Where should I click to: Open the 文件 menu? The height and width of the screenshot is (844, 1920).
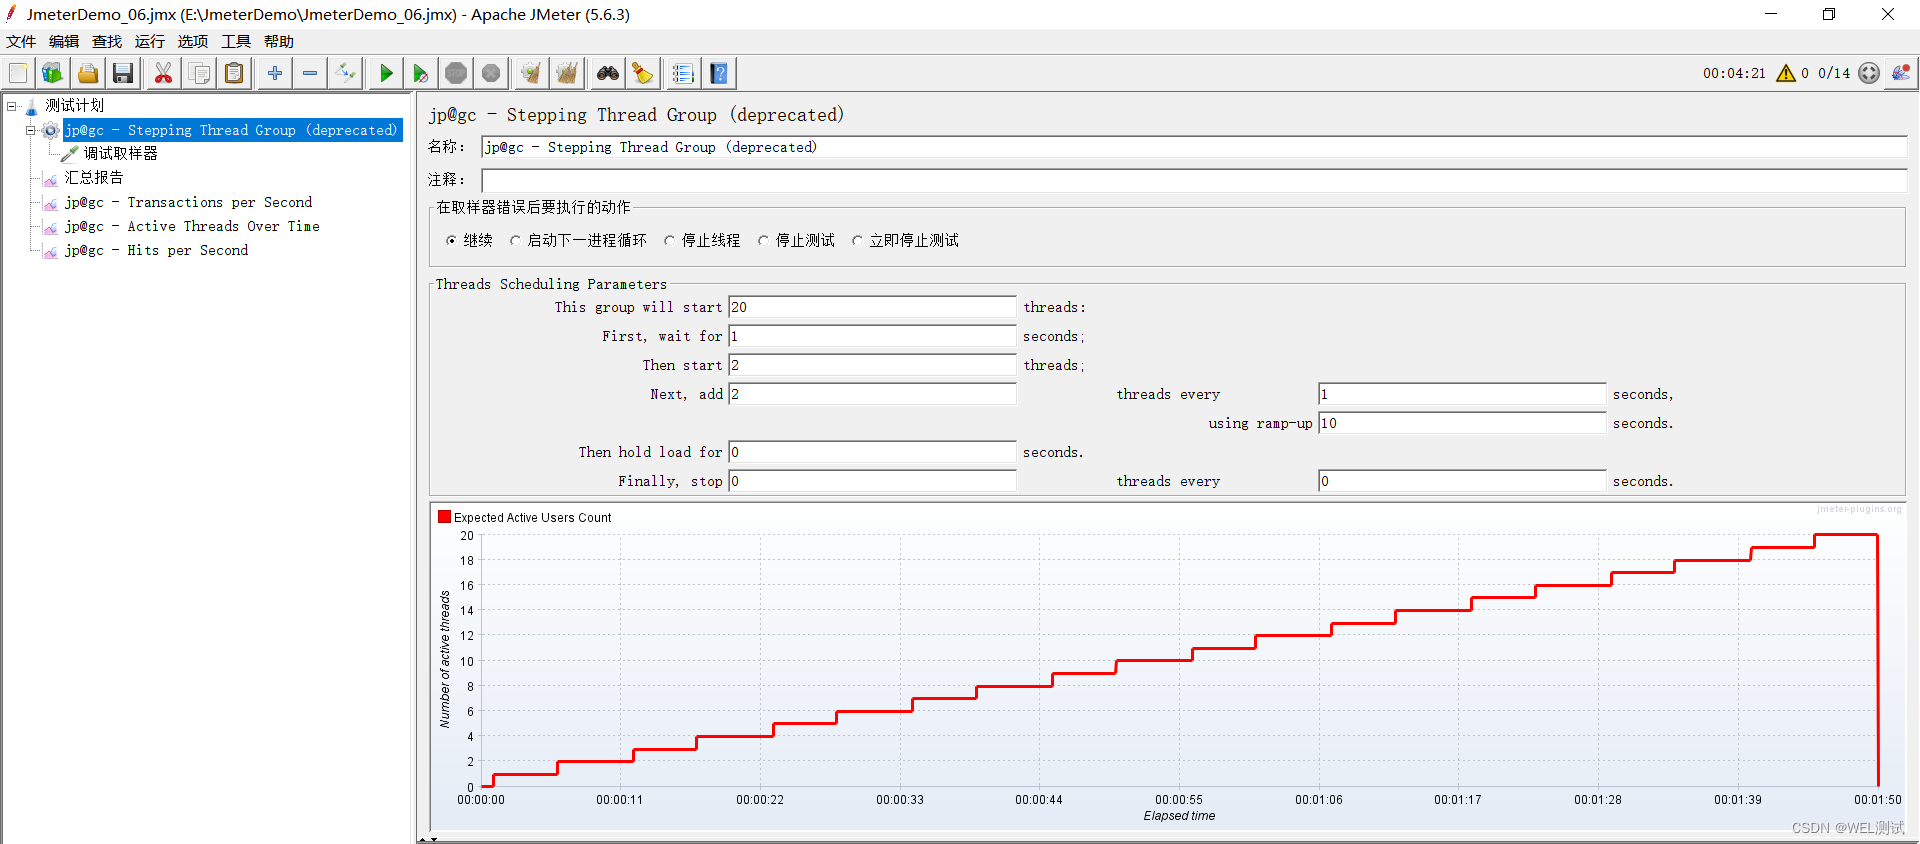[x=21, y=41]
